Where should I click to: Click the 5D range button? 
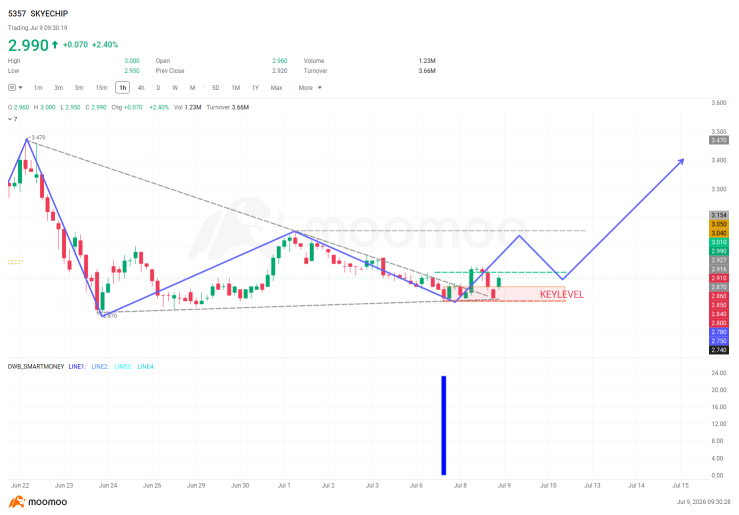coord(215,88)
